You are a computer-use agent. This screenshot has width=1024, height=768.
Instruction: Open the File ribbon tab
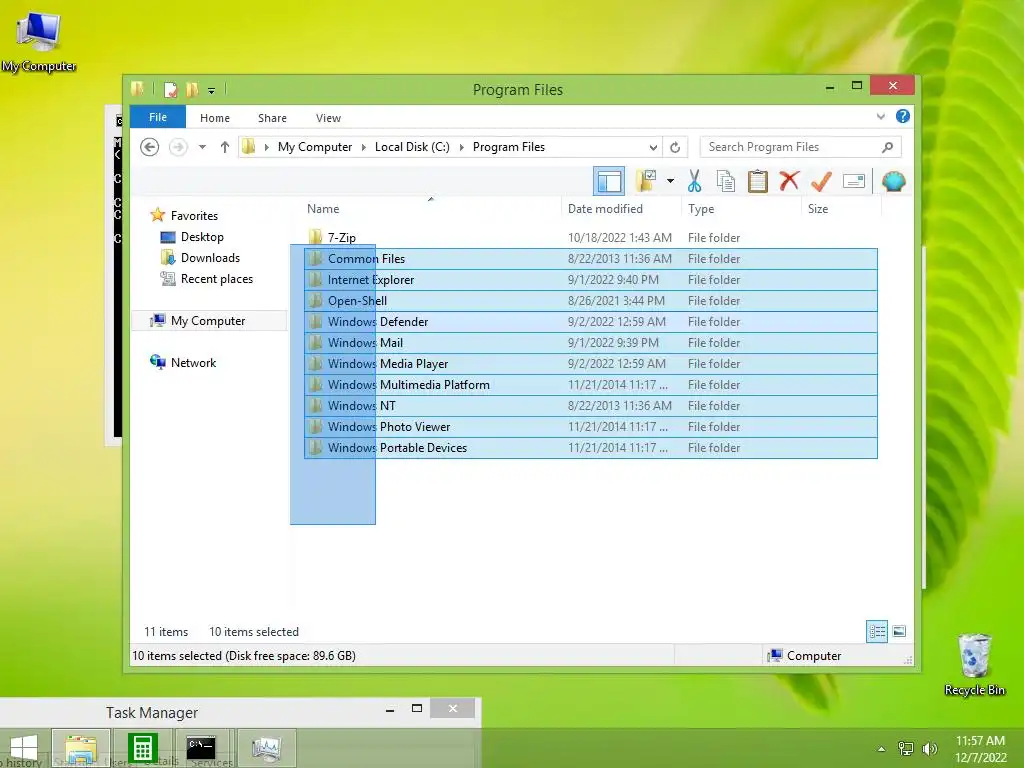(x=158, y=117)
